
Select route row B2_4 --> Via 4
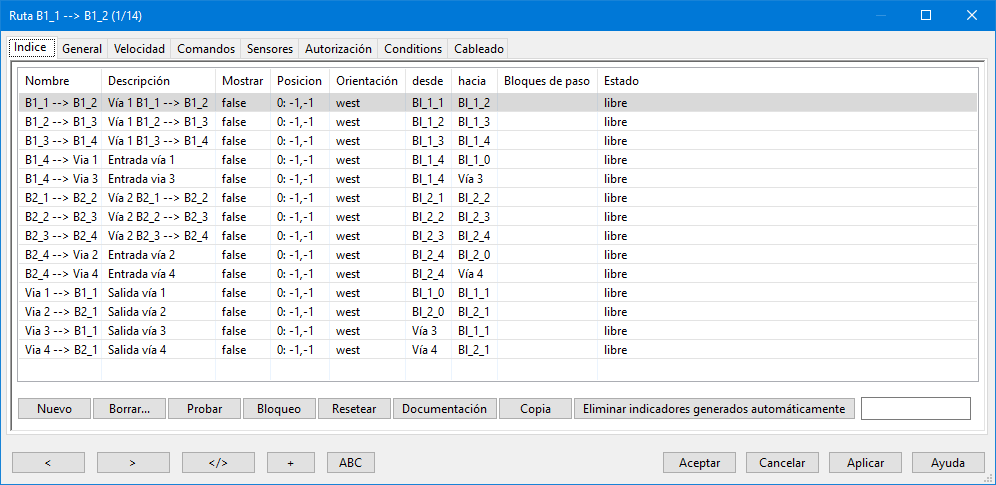point(498,274)
